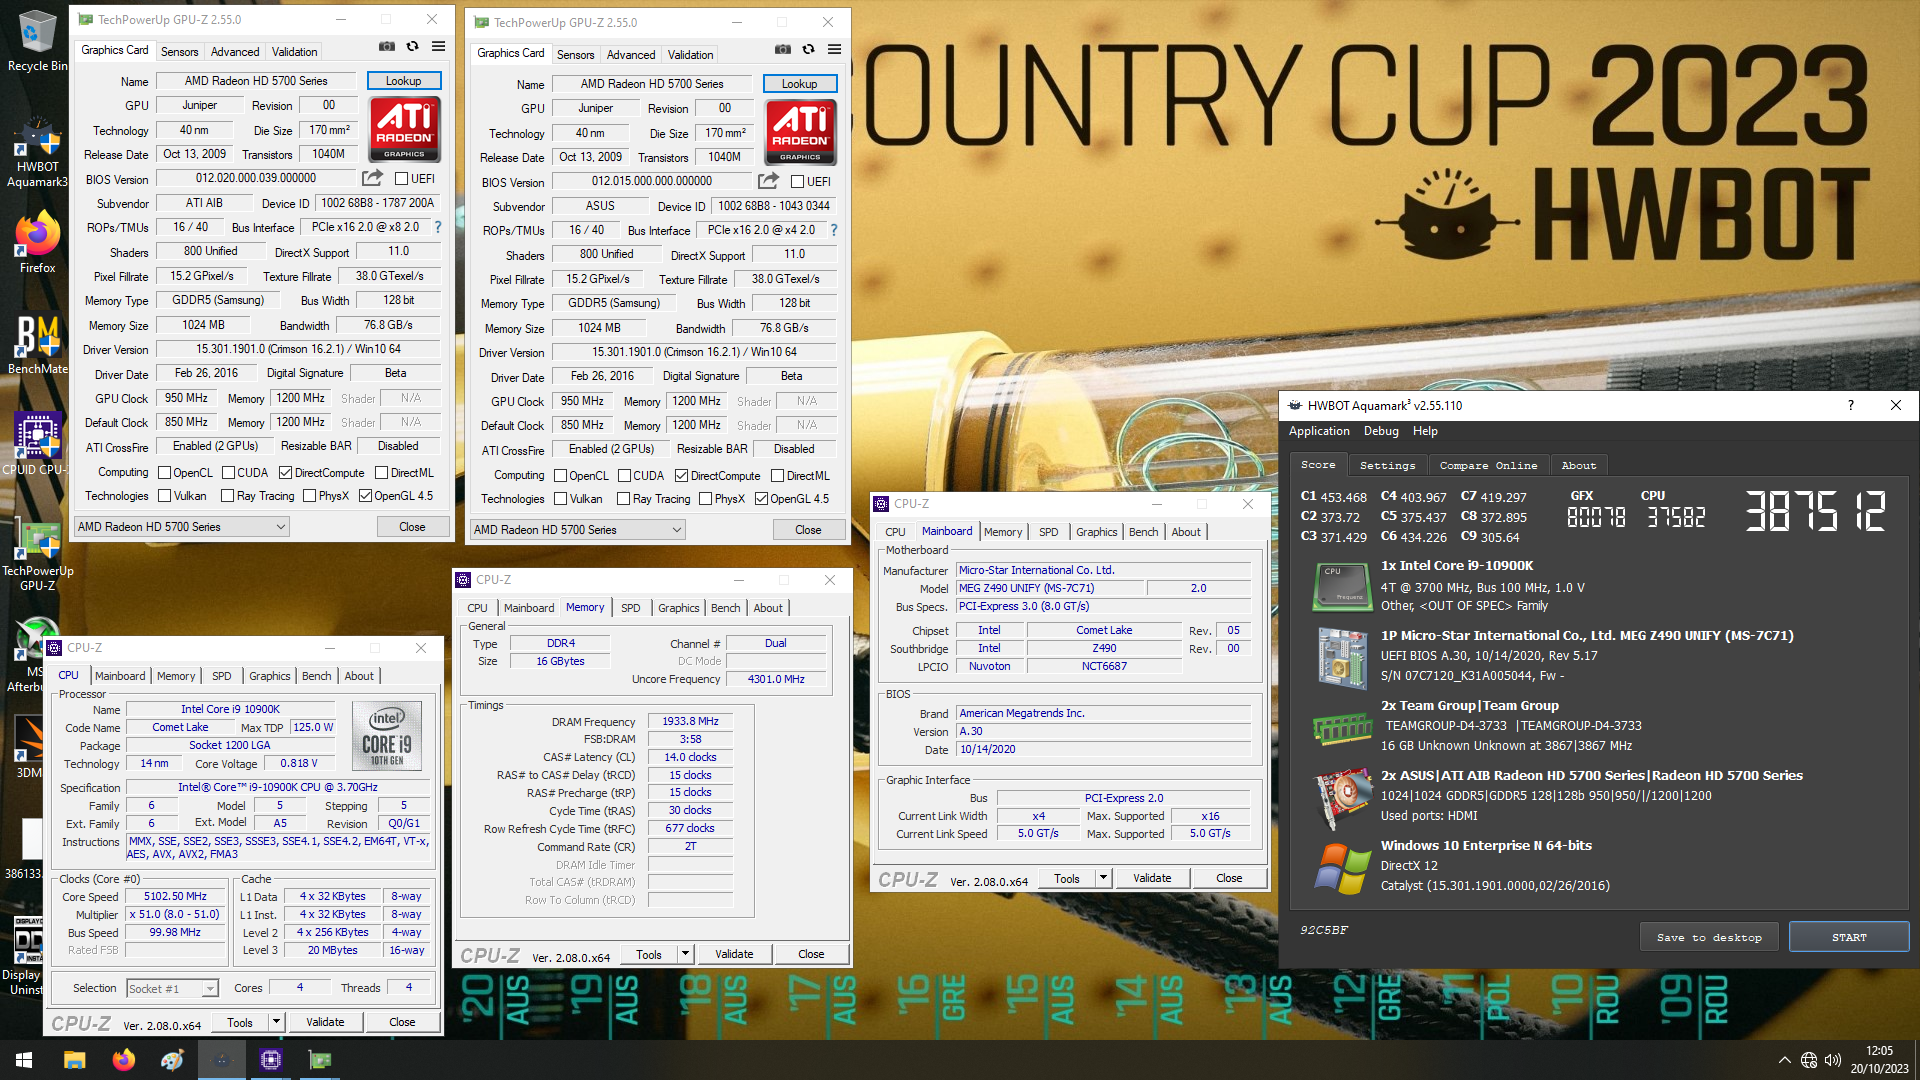The image size is (1920, 1080).
Task: Share BIOS version 012.015.000.000 via export icon
Action: [768, 181]
